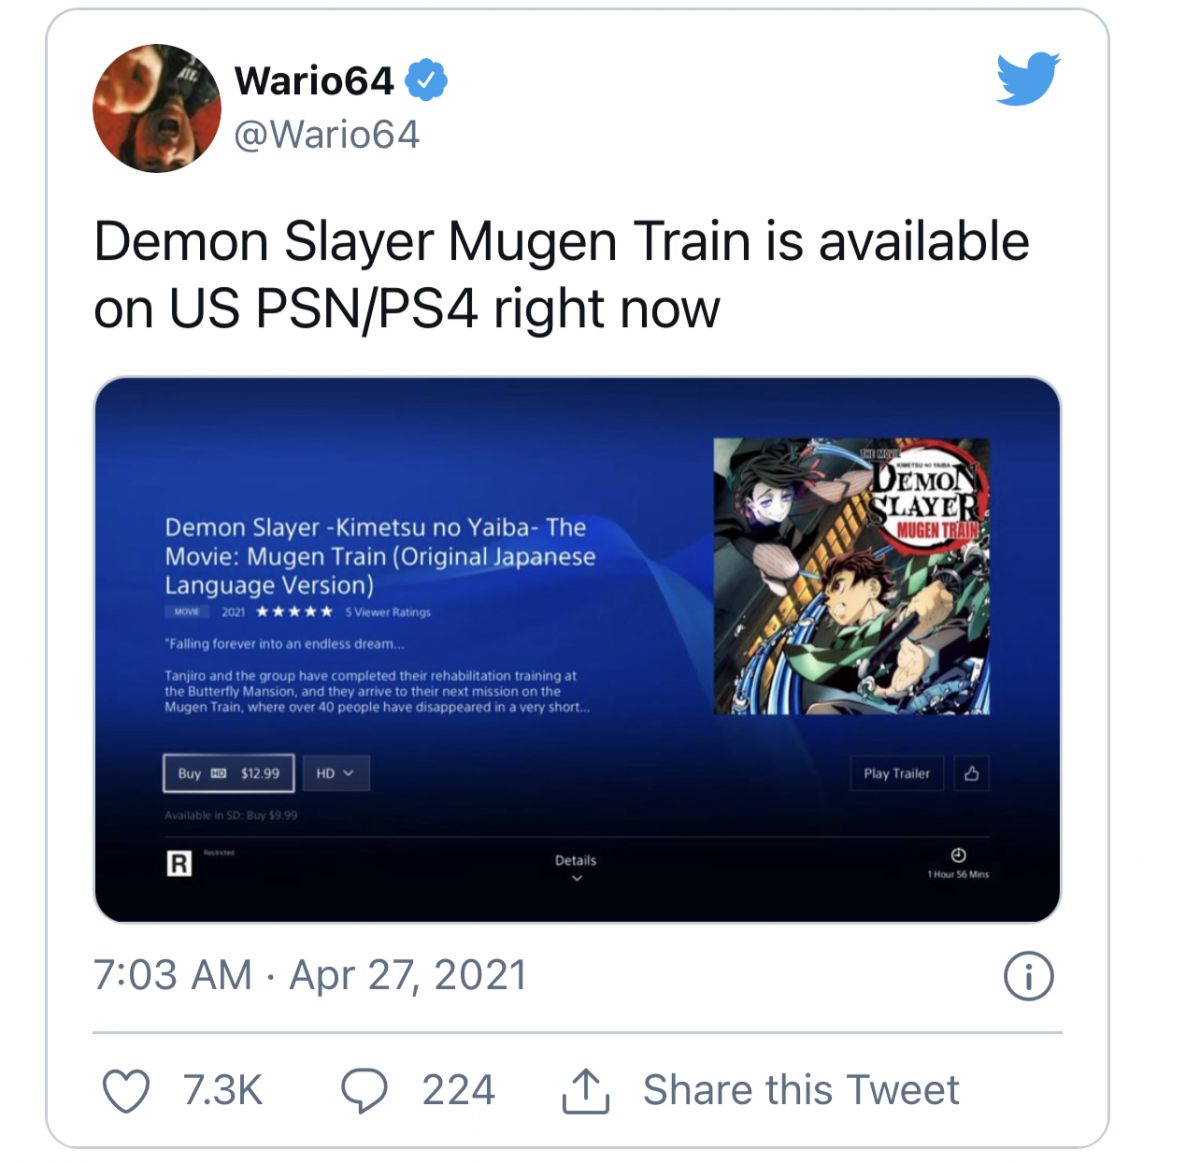The height and width of the screenshot is (1164, 1200).
Task: Click the blue verified badge
Action: pos(426,80)
